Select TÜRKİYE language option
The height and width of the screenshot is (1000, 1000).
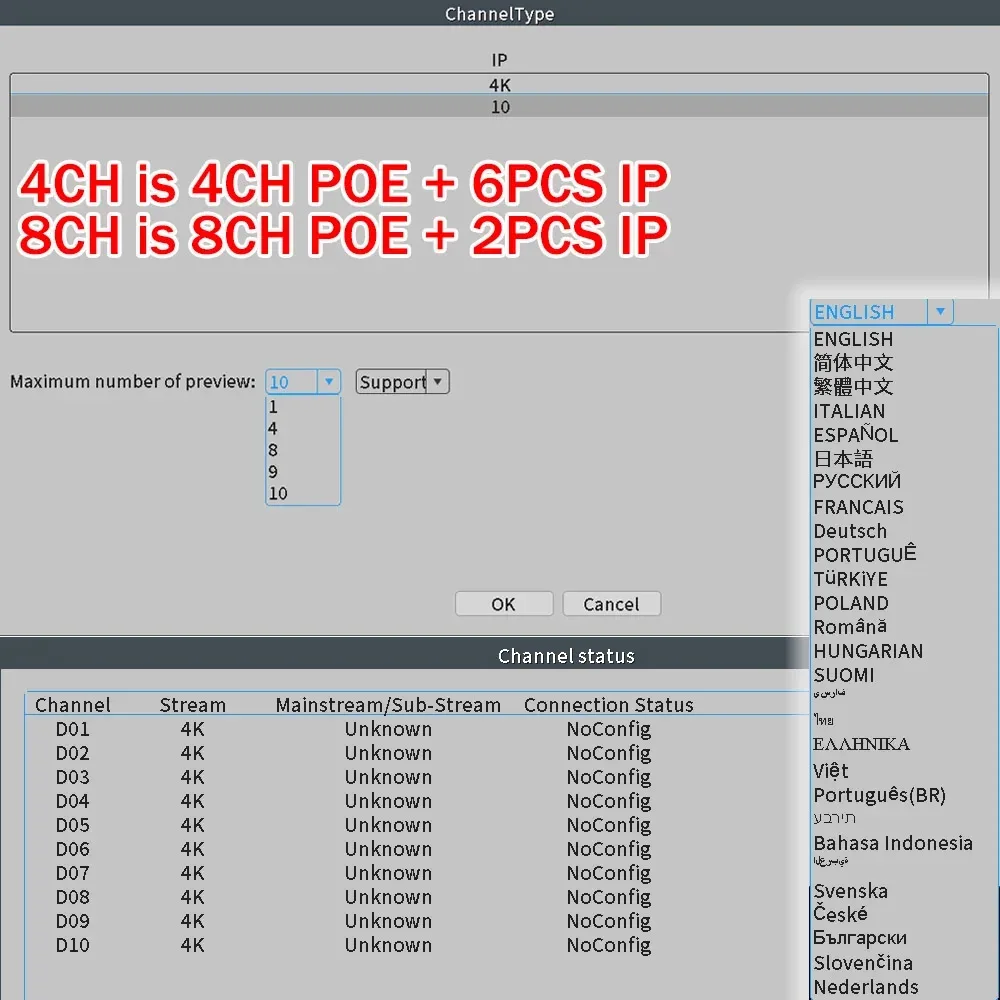pos(851,579)
